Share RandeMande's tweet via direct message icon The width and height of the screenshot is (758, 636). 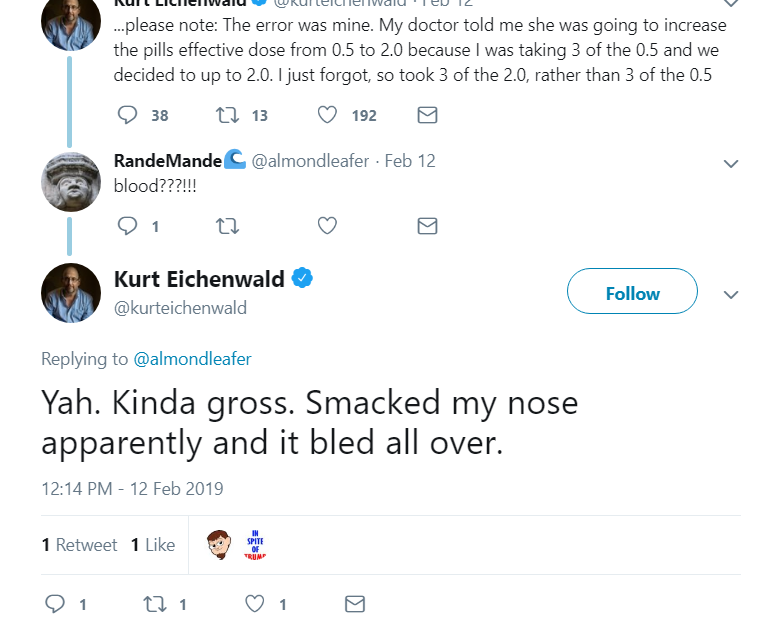(x=427, y=226)
